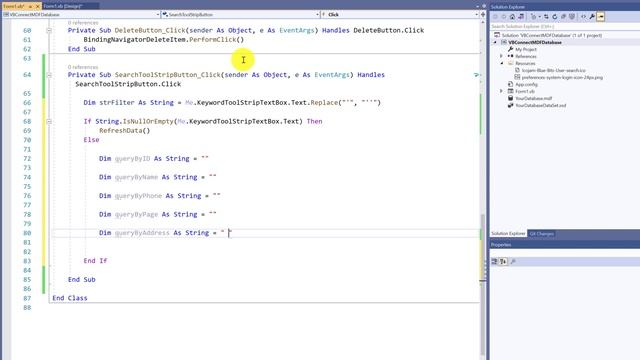Expand the Form1.vb node
Screen dimensions: 640x360
pyautogui.click(x=502, y=91)
